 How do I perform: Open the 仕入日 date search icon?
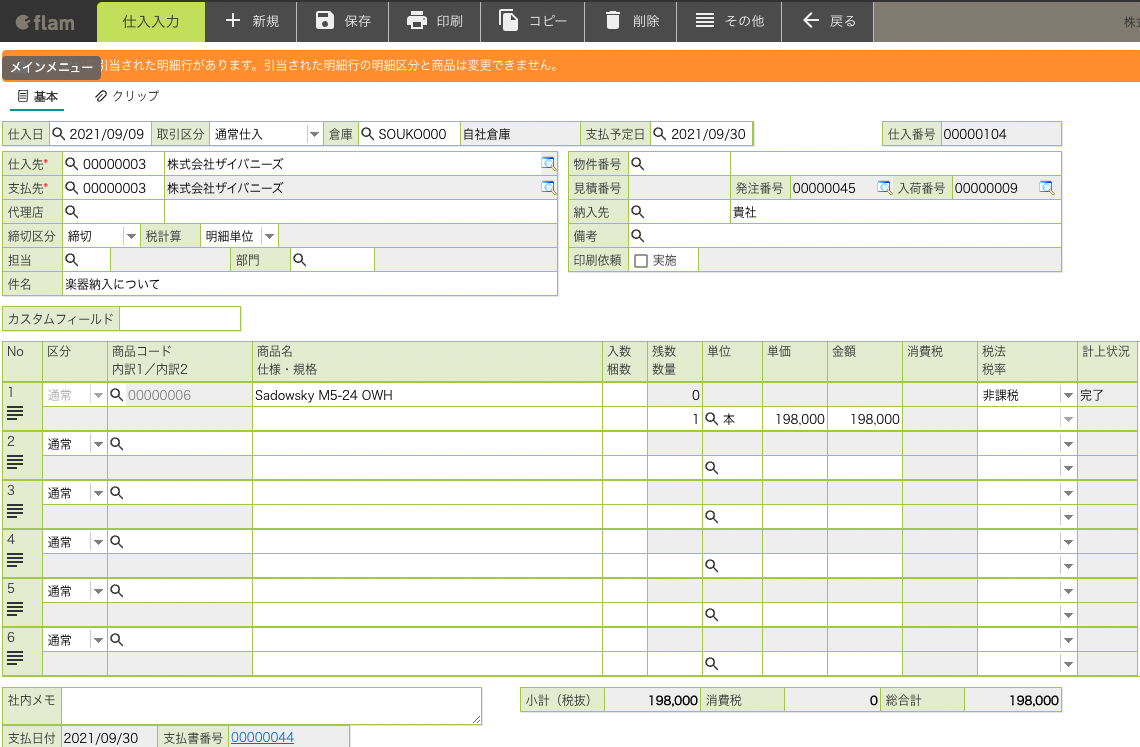(x=58, y=134)
